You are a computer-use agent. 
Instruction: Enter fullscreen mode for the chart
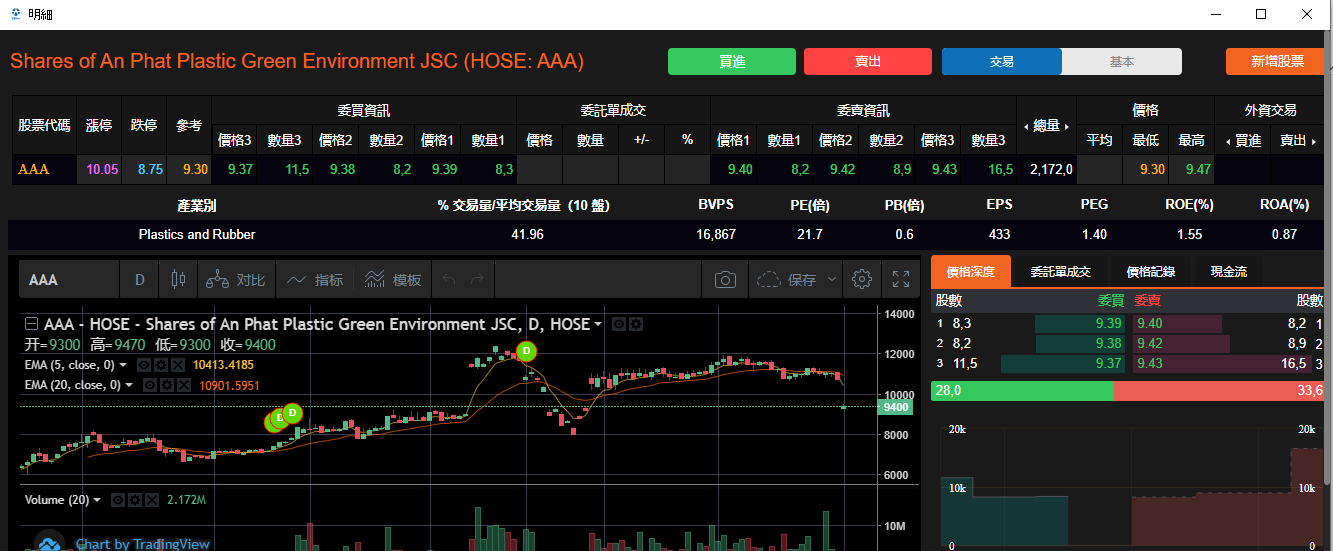click(900, 280)
